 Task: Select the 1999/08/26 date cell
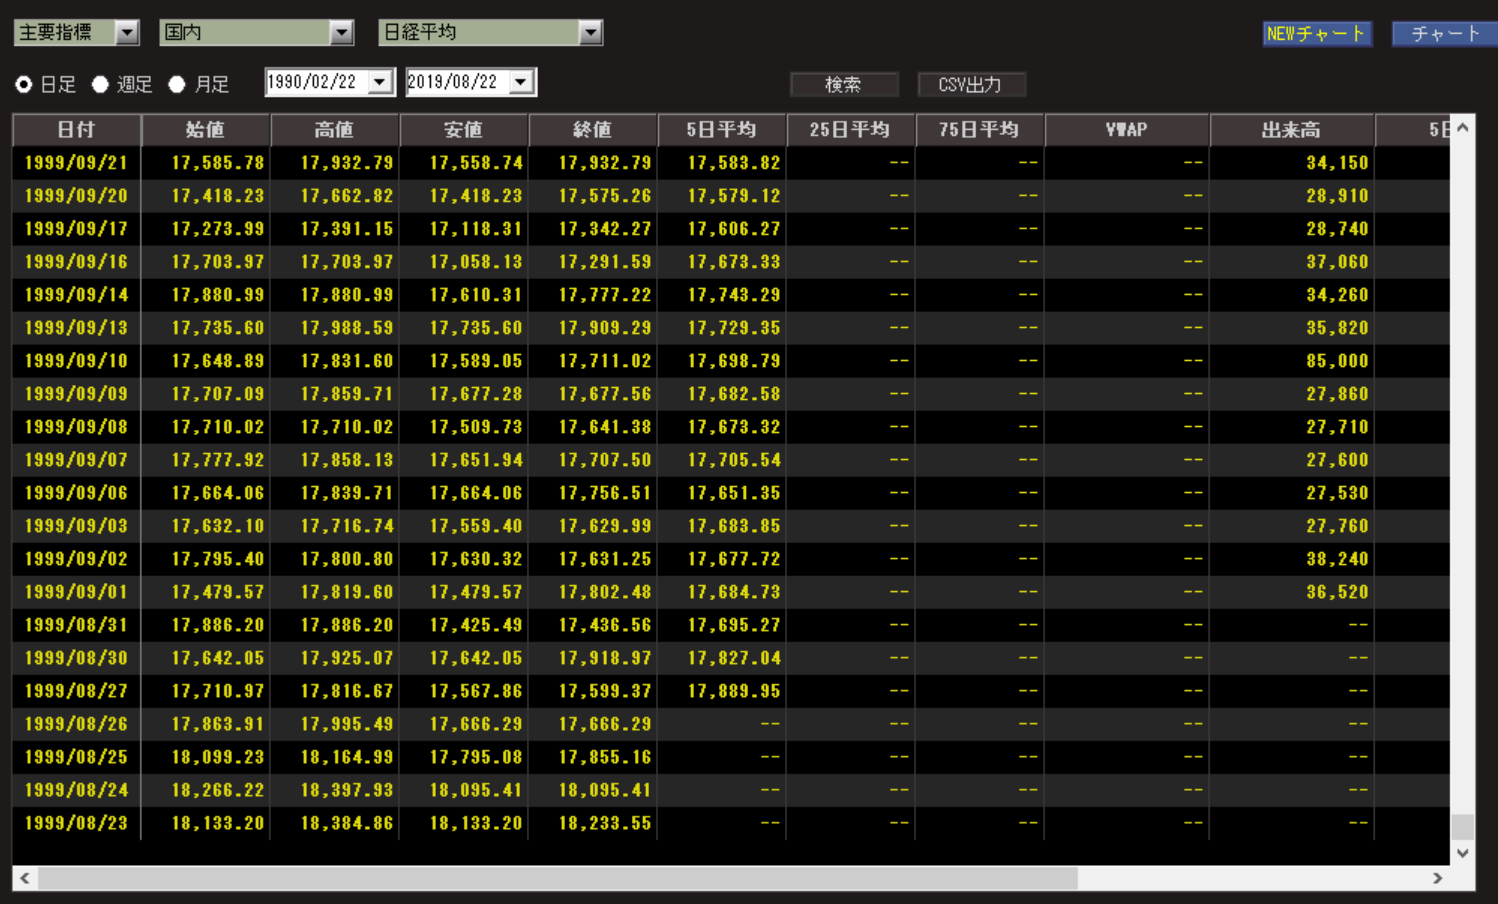76,724
